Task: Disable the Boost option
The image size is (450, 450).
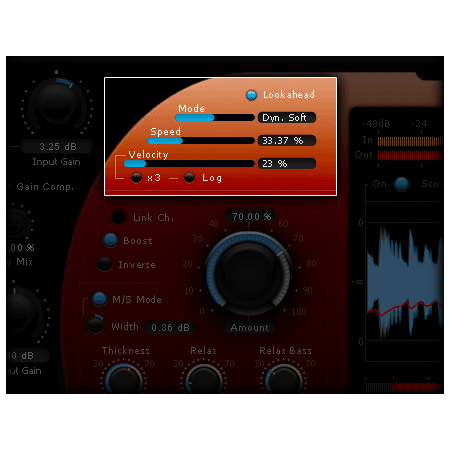Action: pos(110,240)
